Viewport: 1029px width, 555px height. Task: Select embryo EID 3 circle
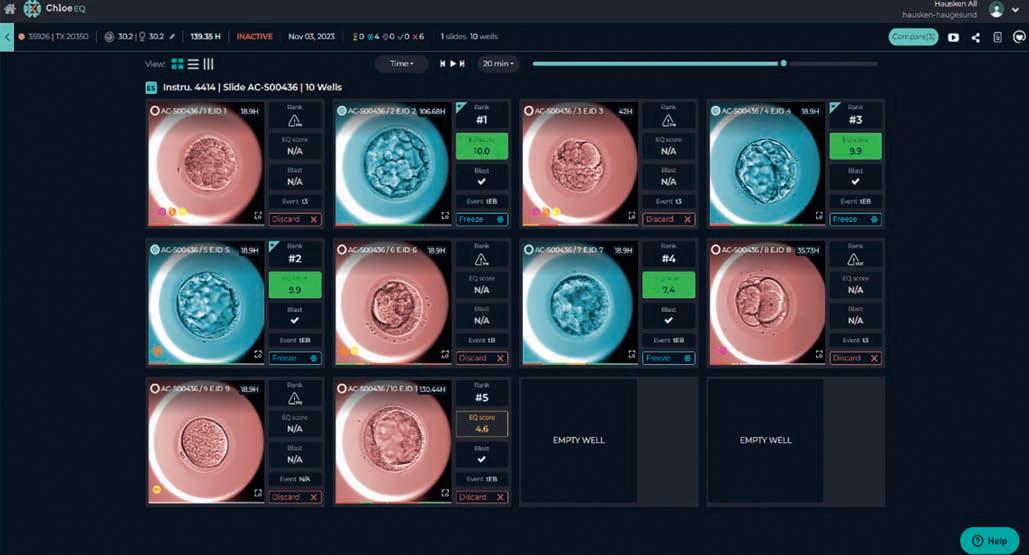528,111
